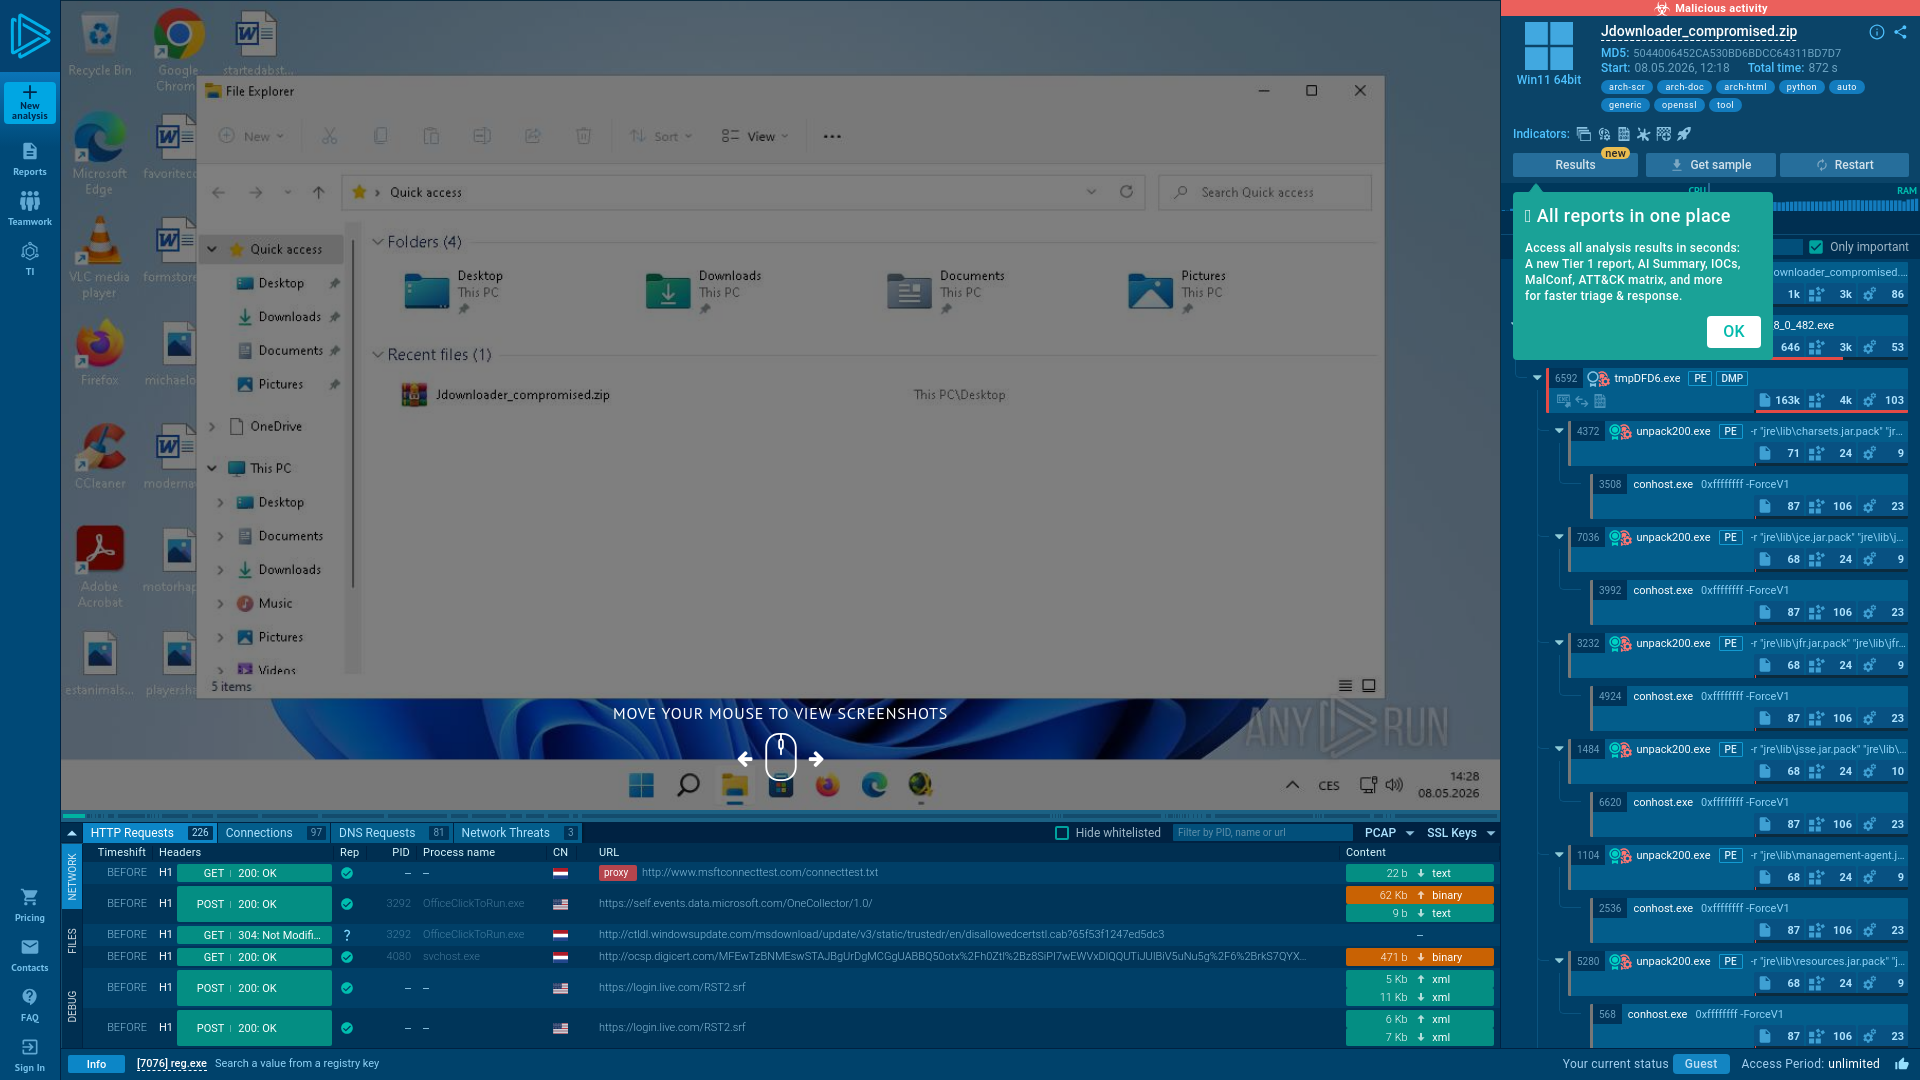The height and width of the screenshot is (1080, 1920).
Task: Collapse unpack200.exe process 1104 node
Action: (1559, 855)
